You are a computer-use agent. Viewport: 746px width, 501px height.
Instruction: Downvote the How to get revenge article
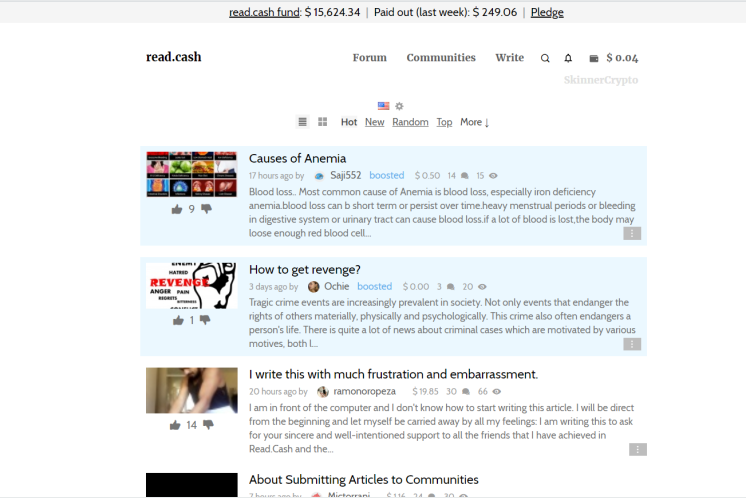(205, 320)
